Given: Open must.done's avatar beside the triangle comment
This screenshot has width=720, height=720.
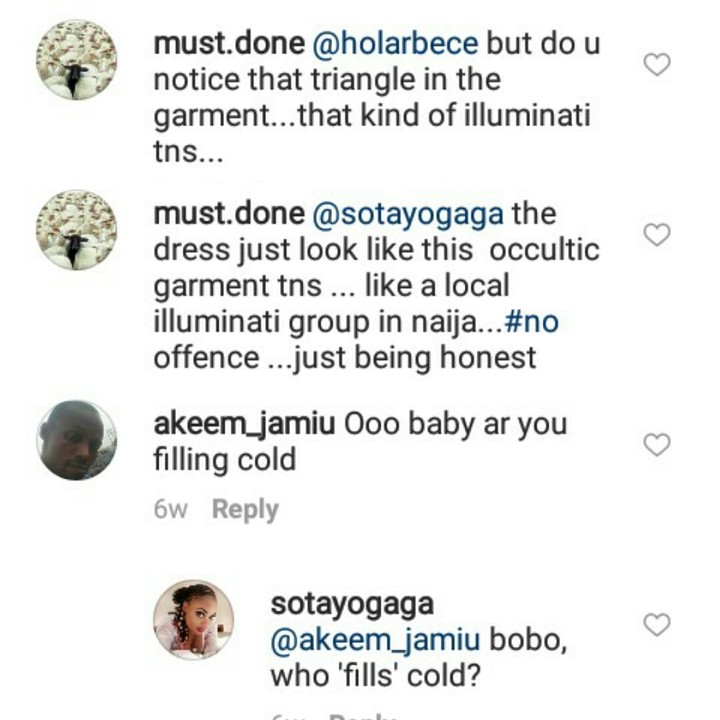Looking at the screenshot, I should 76,59.
